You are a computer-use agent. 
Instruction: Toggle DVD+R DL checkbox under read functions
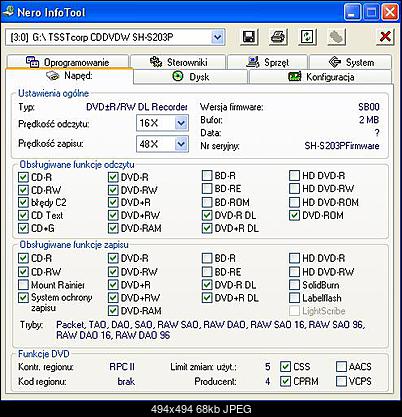click(x=207, y=228)
